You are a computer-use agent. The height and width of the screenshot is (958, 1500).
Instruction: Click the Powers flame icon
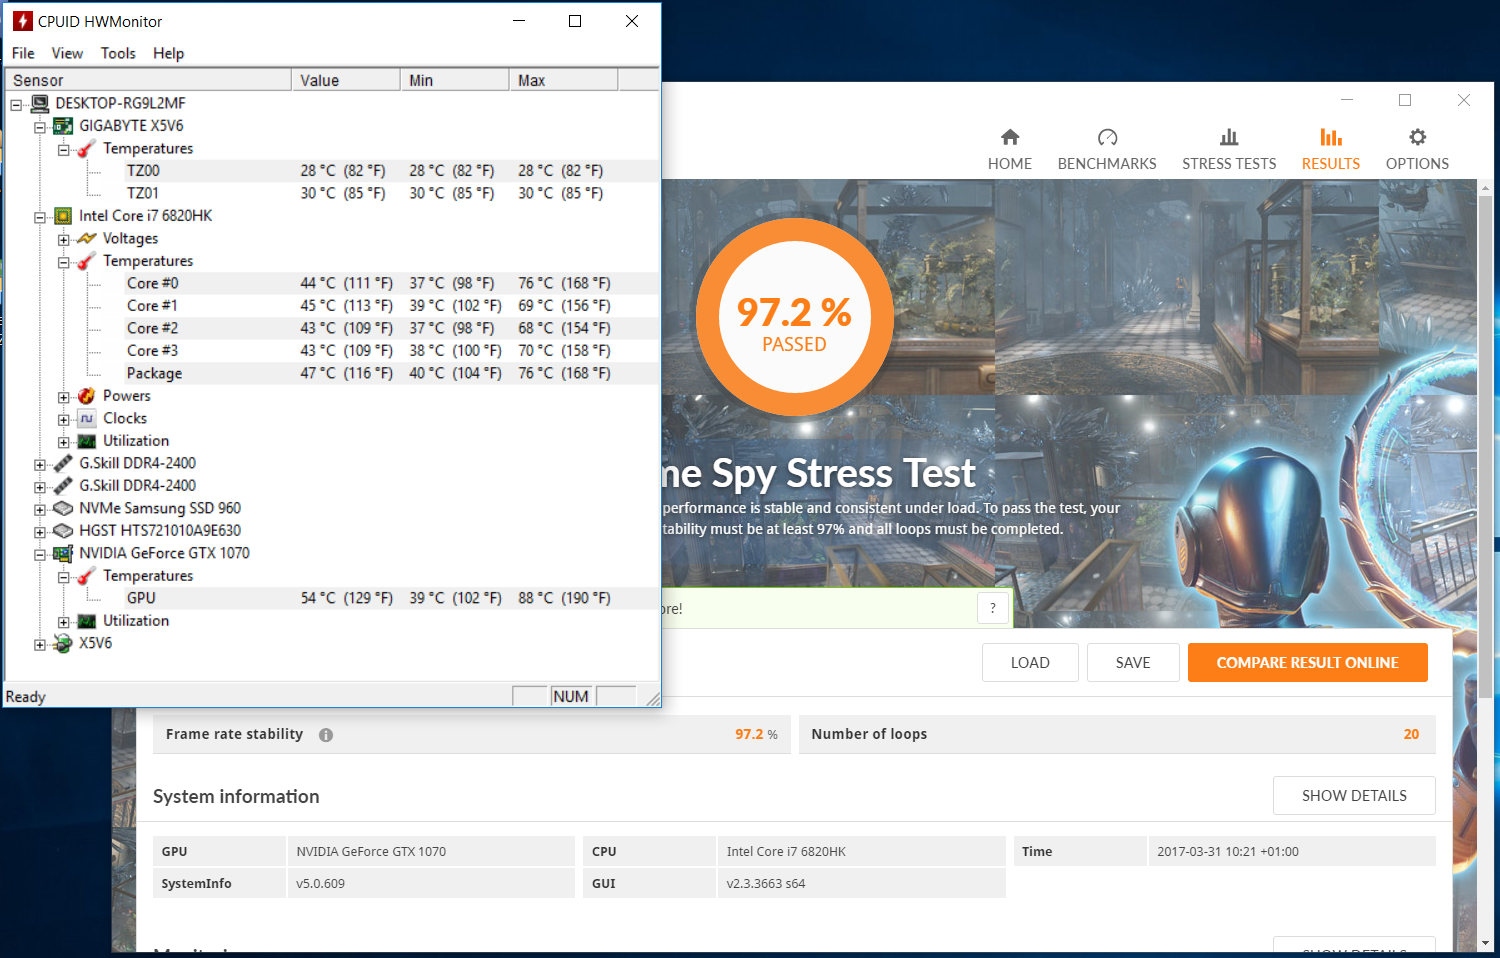87,396
